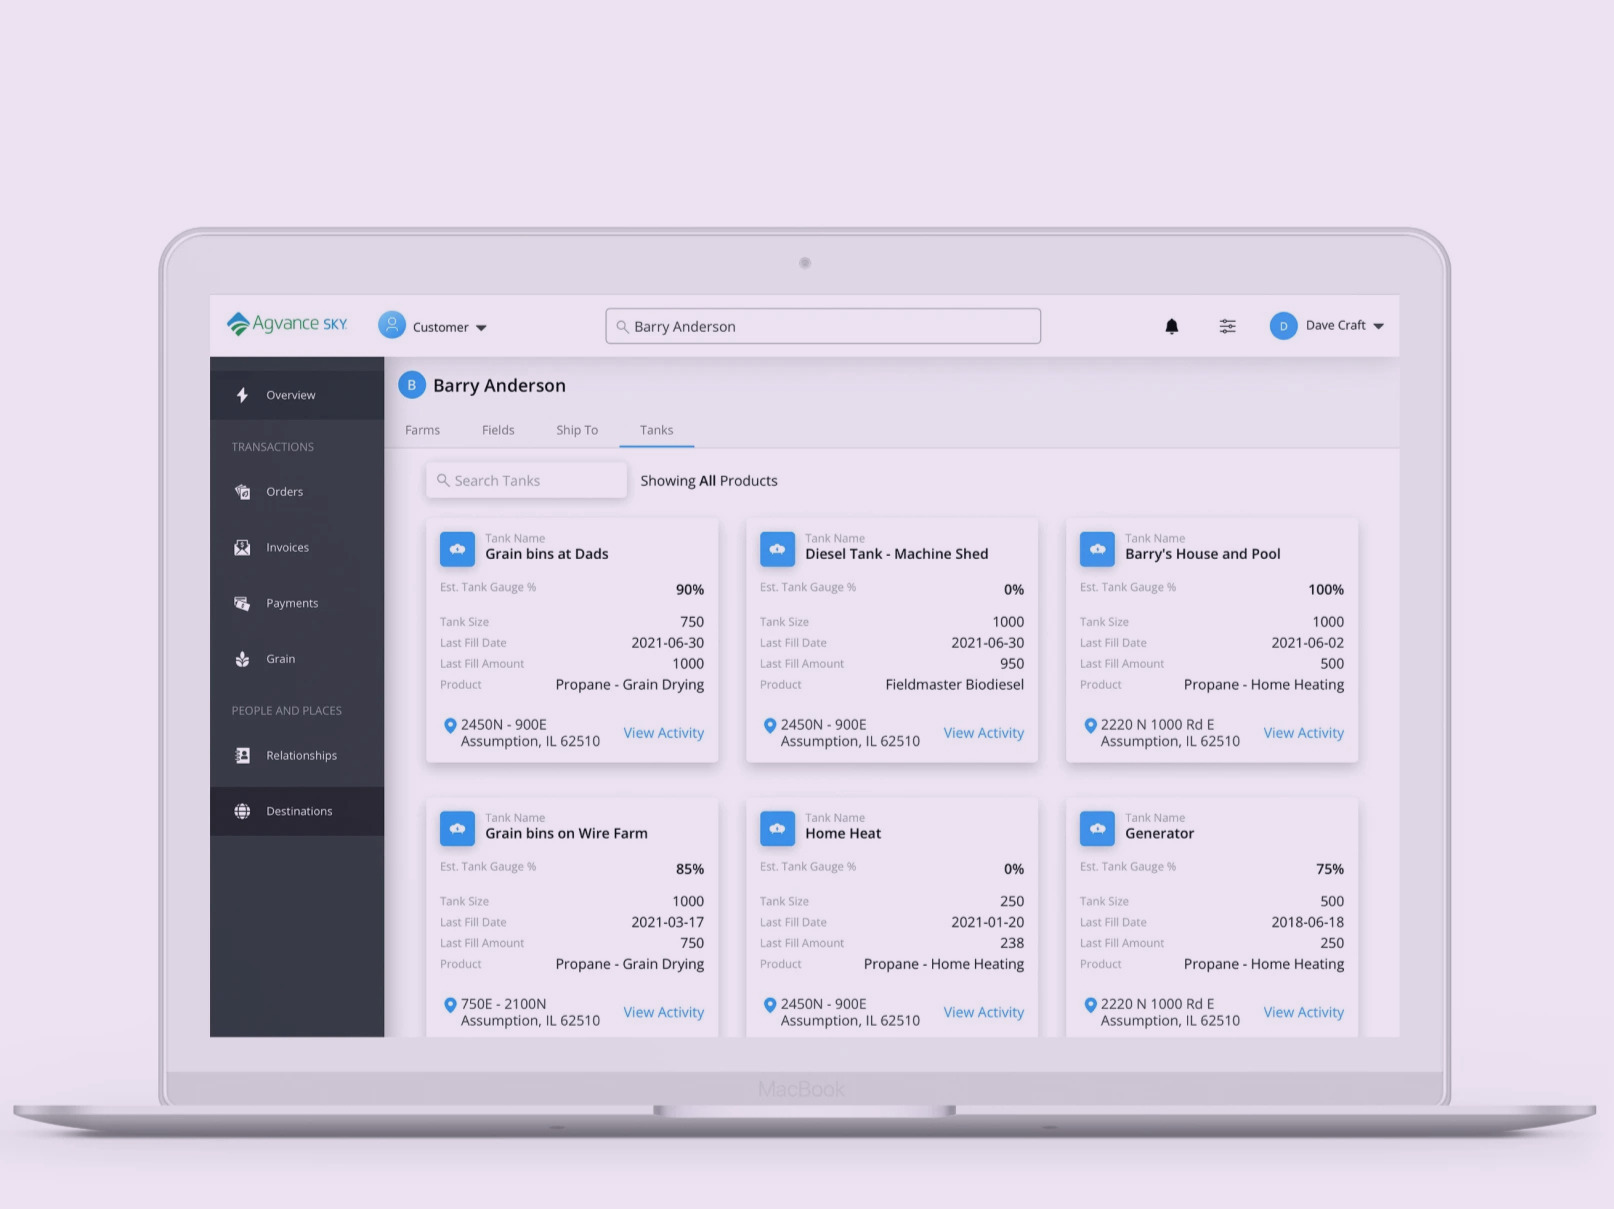Click the Dave Craft avatar circle
This screenshot has height=1209, width=1614.
pyautogui.click(x=1283, y=326)
